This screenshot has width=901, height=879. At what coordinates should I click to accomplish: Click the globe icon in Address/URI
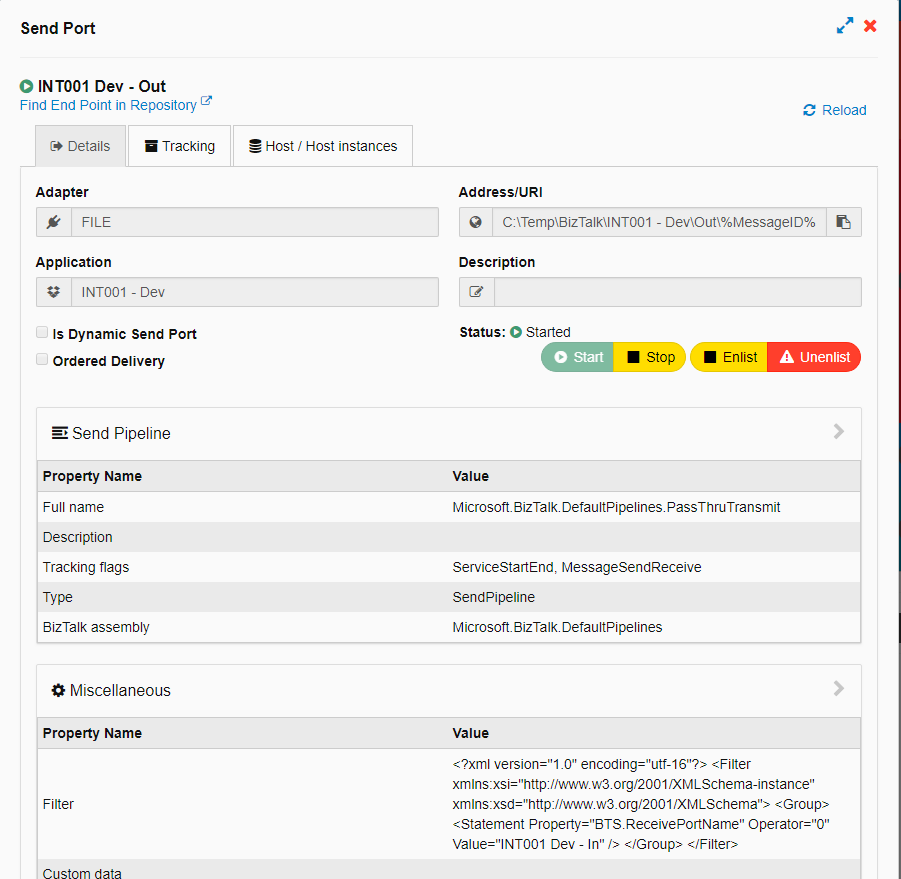[x=476, y=222]
